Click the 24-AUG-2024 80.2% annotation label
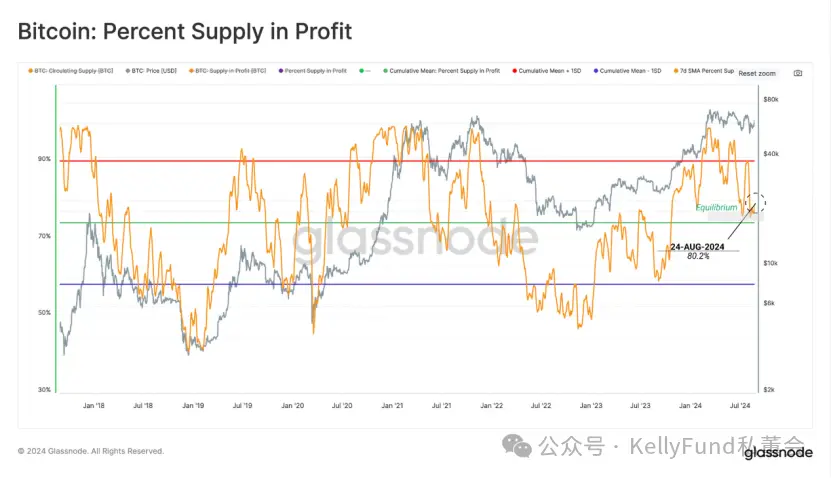 point(696,250)
